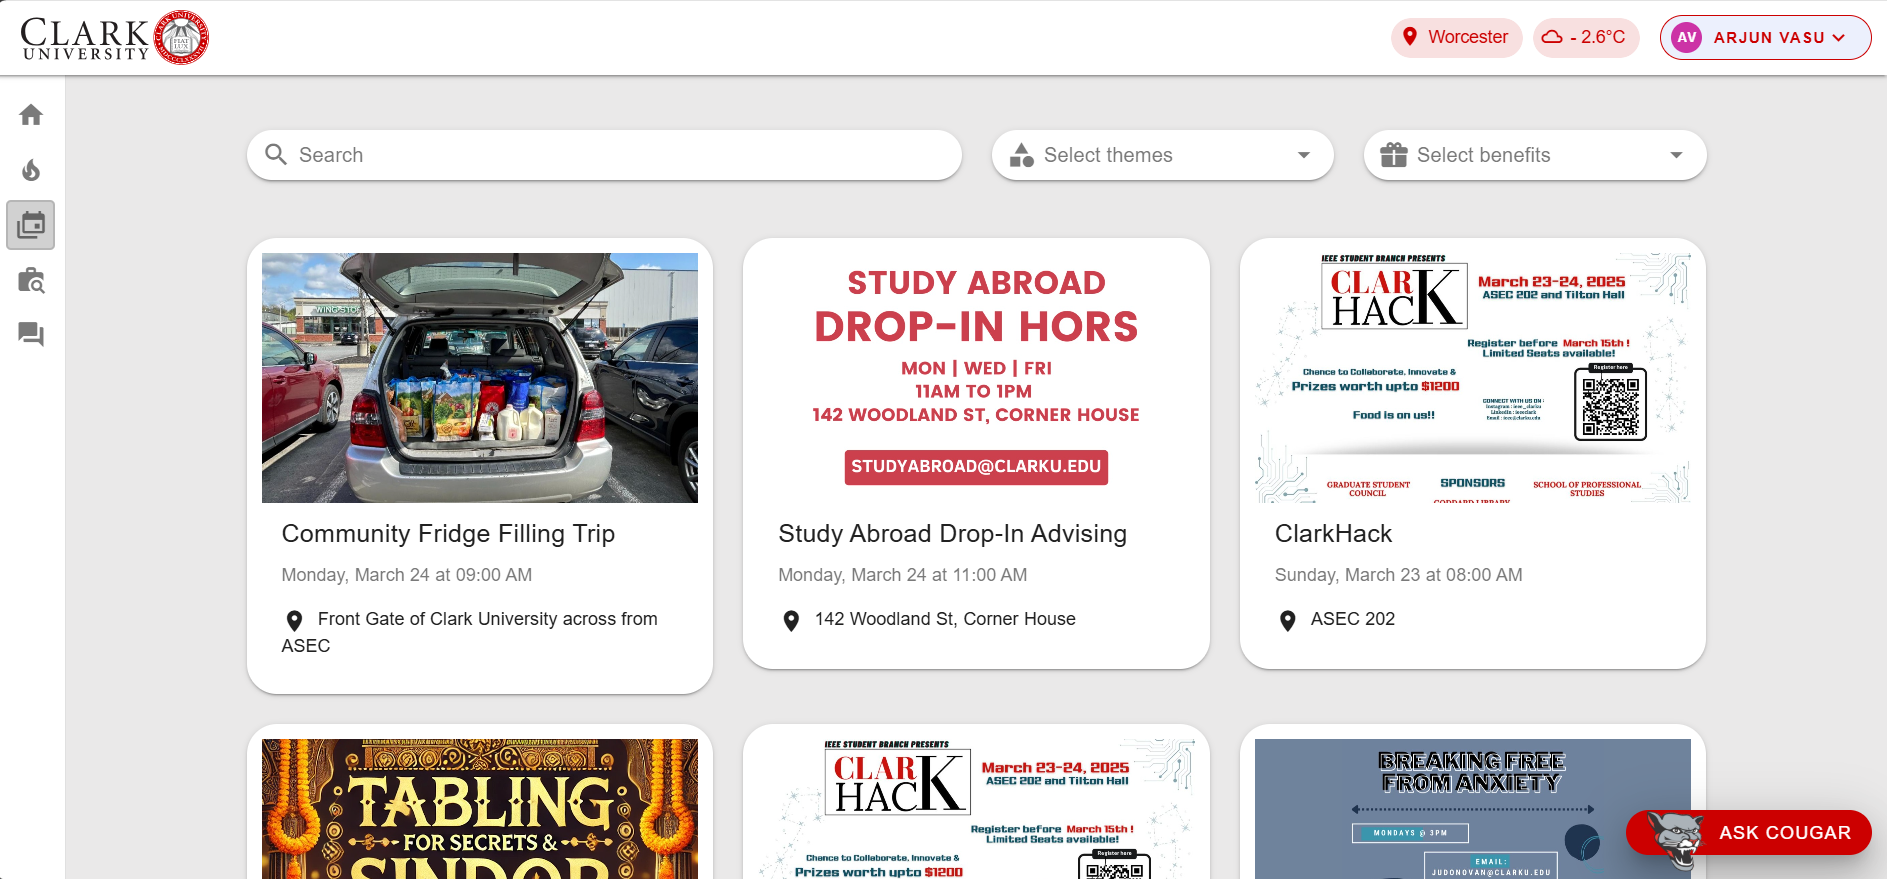The image size is (1887, 879).
Task: Click 'ASEC 202' location text
Action: pyautogui.click(x=1353, y=619)
